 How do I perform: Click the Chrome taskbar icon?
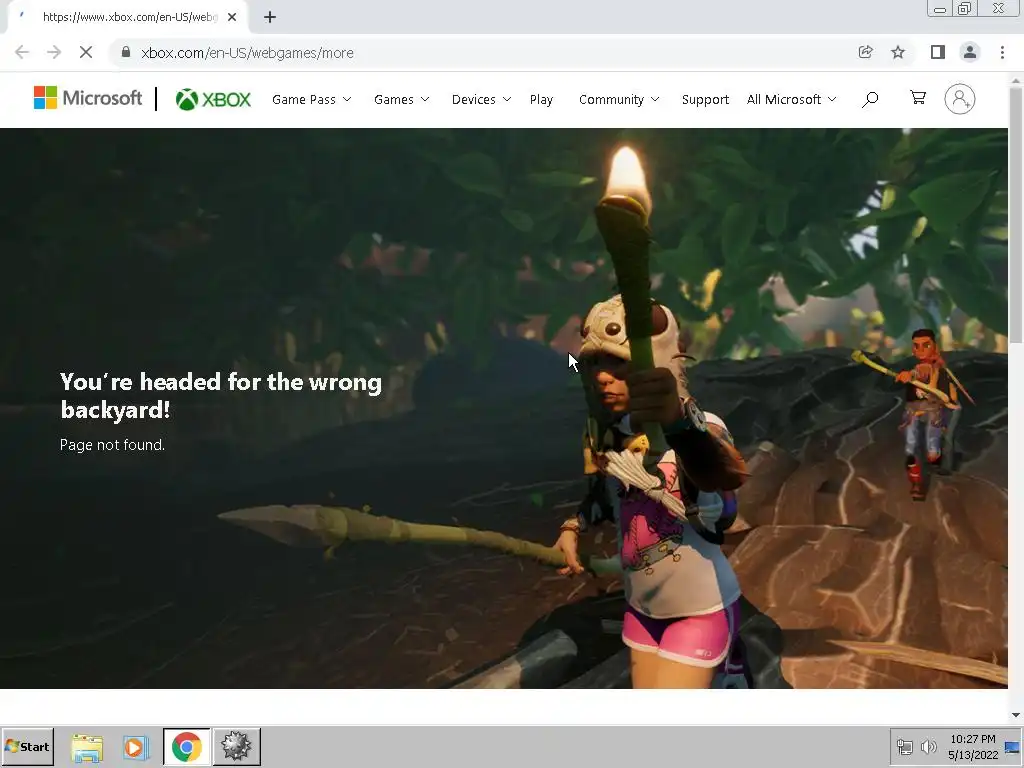(x=187, y=746)
